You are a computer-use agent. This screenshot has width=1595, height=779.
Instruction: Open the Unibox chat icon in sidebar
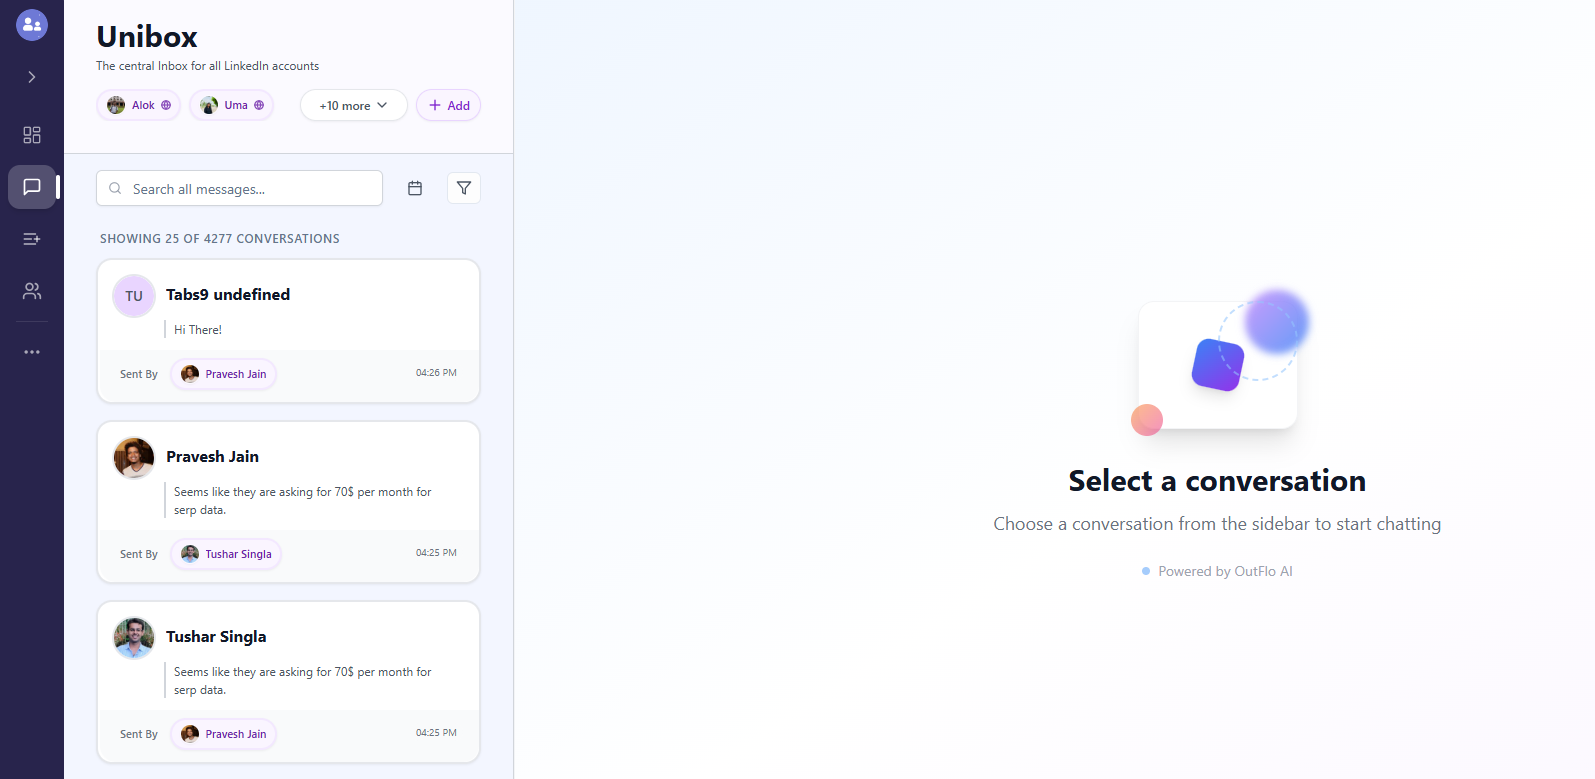[x=32, y=187]
